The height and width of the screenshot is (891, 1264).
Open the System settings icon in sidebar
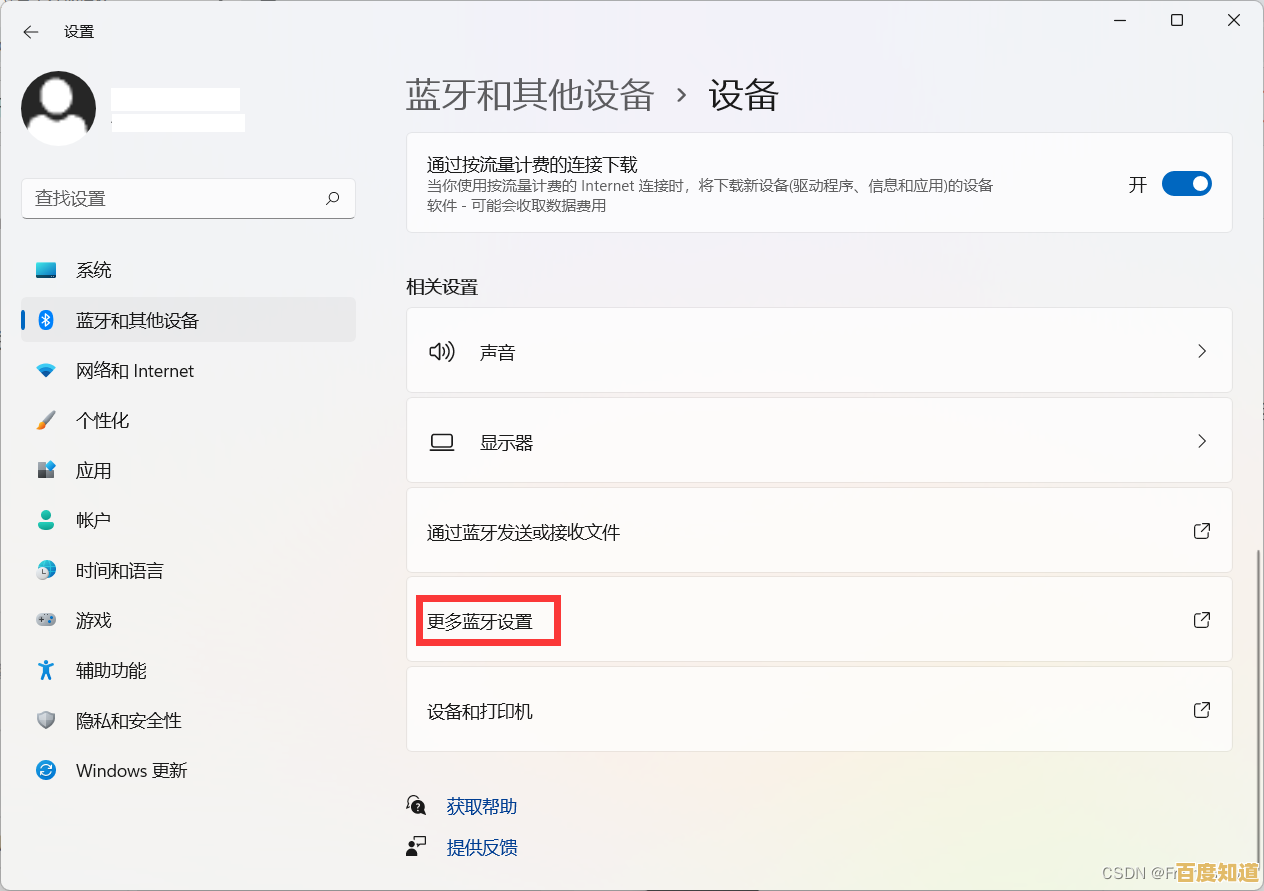click(x=46, y=269)
